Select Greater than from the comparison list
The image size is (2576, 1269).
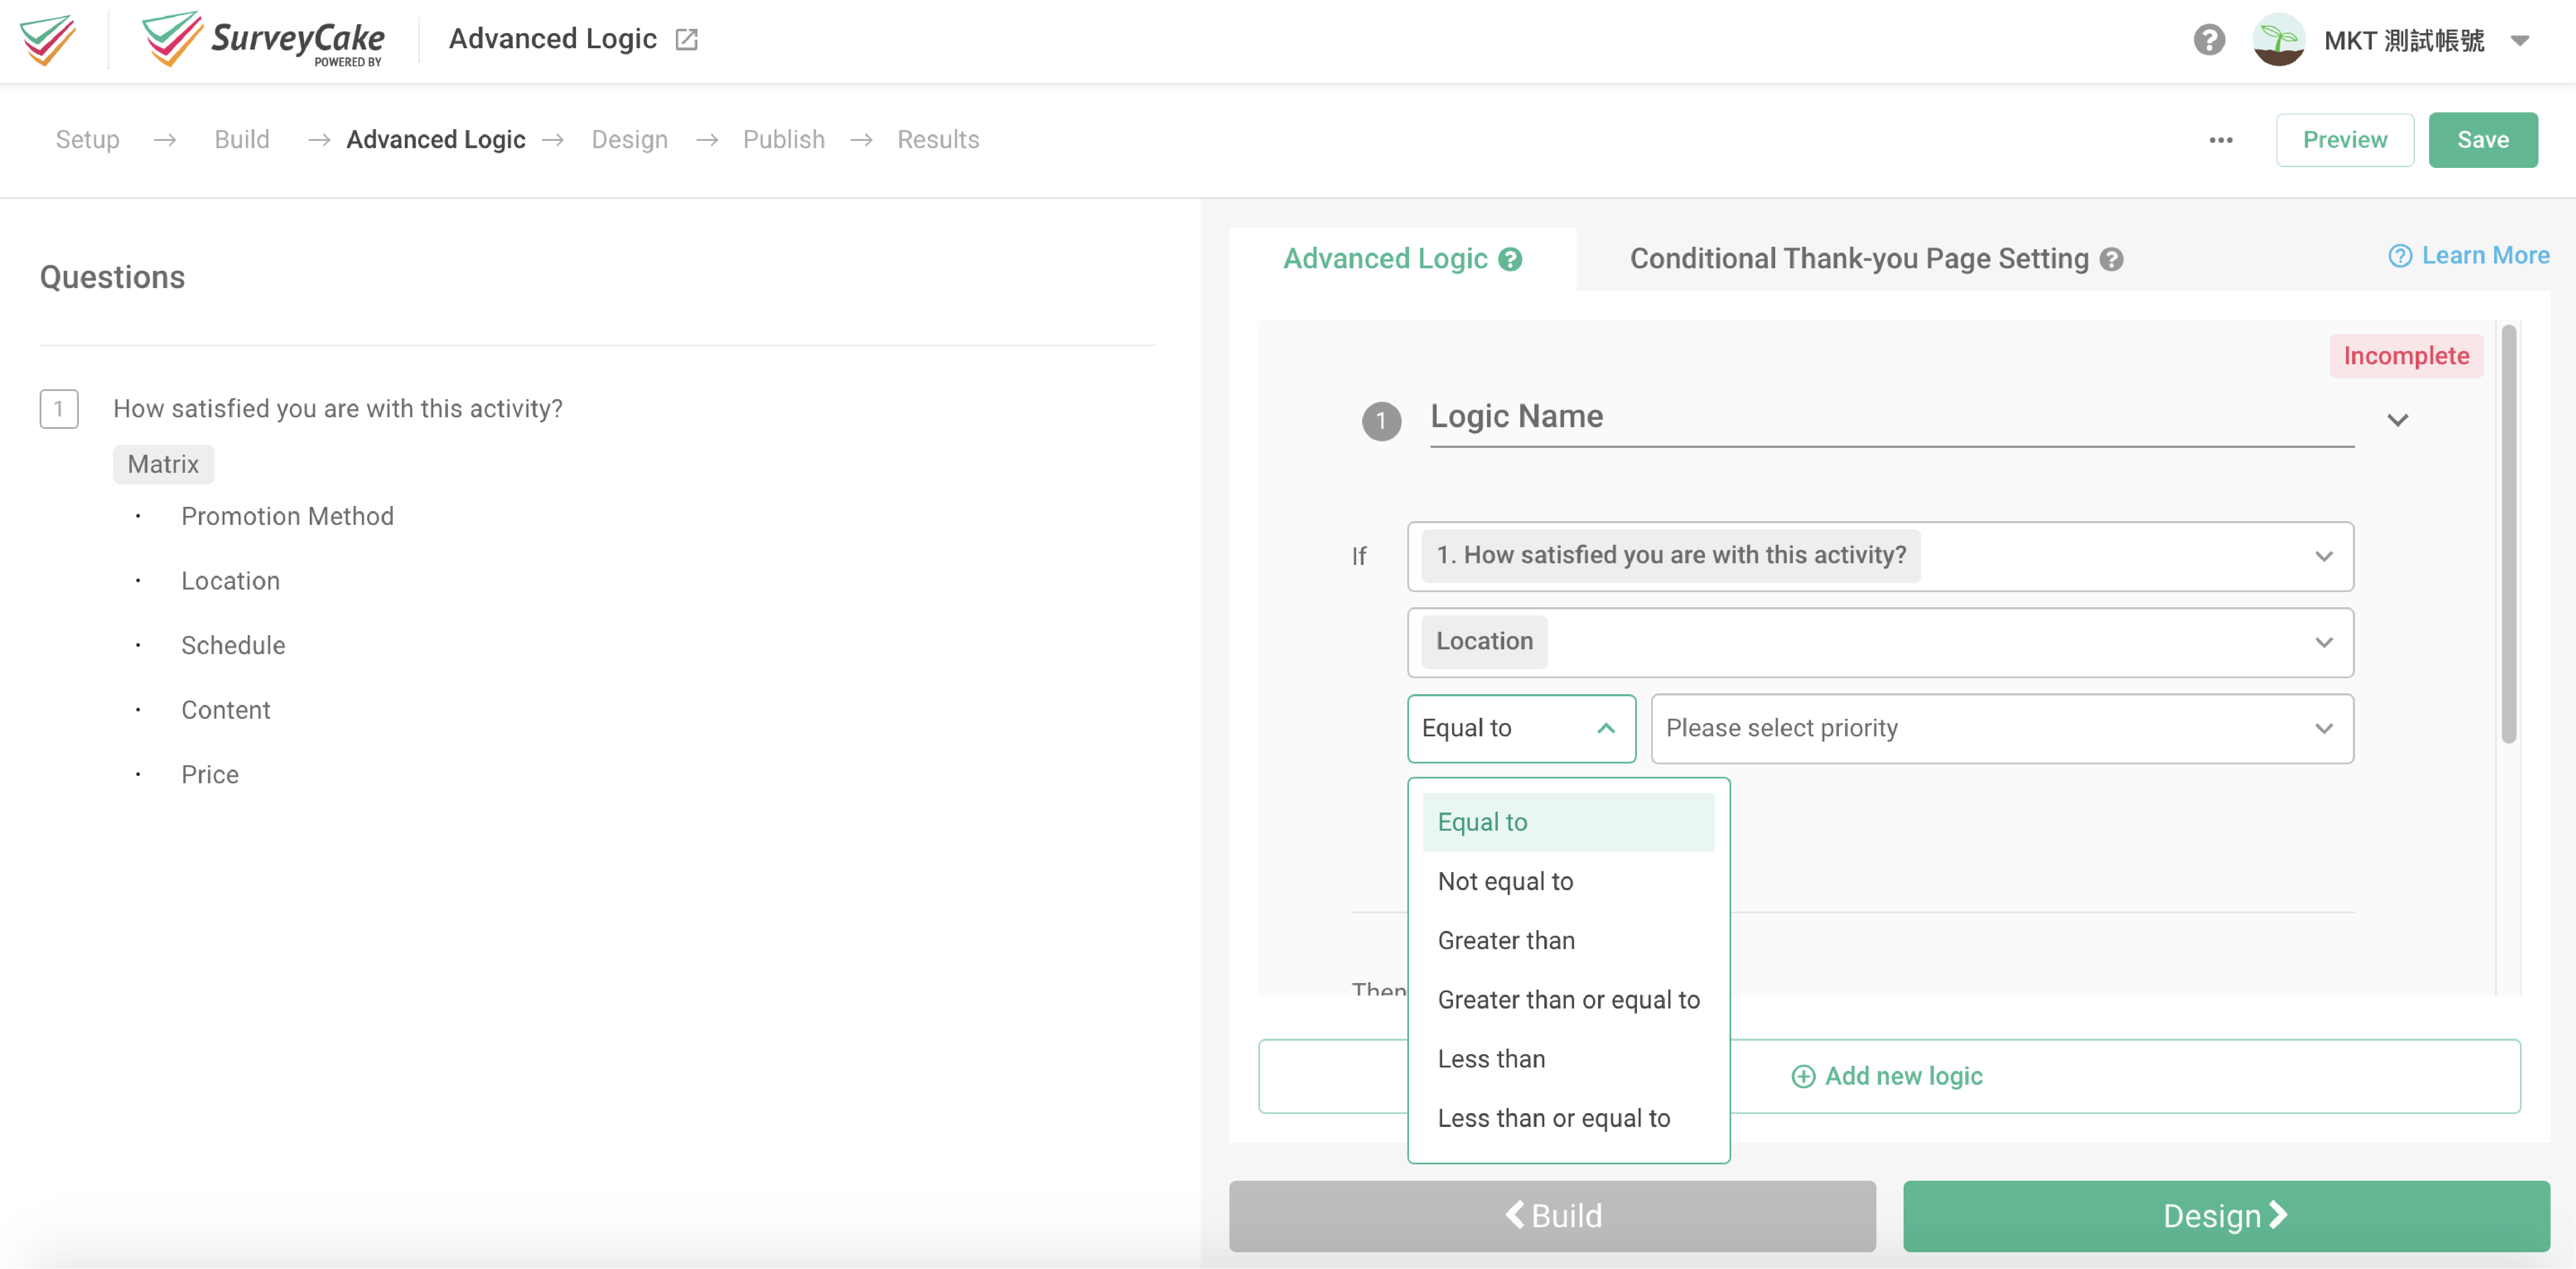pyautogui.click(x=1506, y=940)
